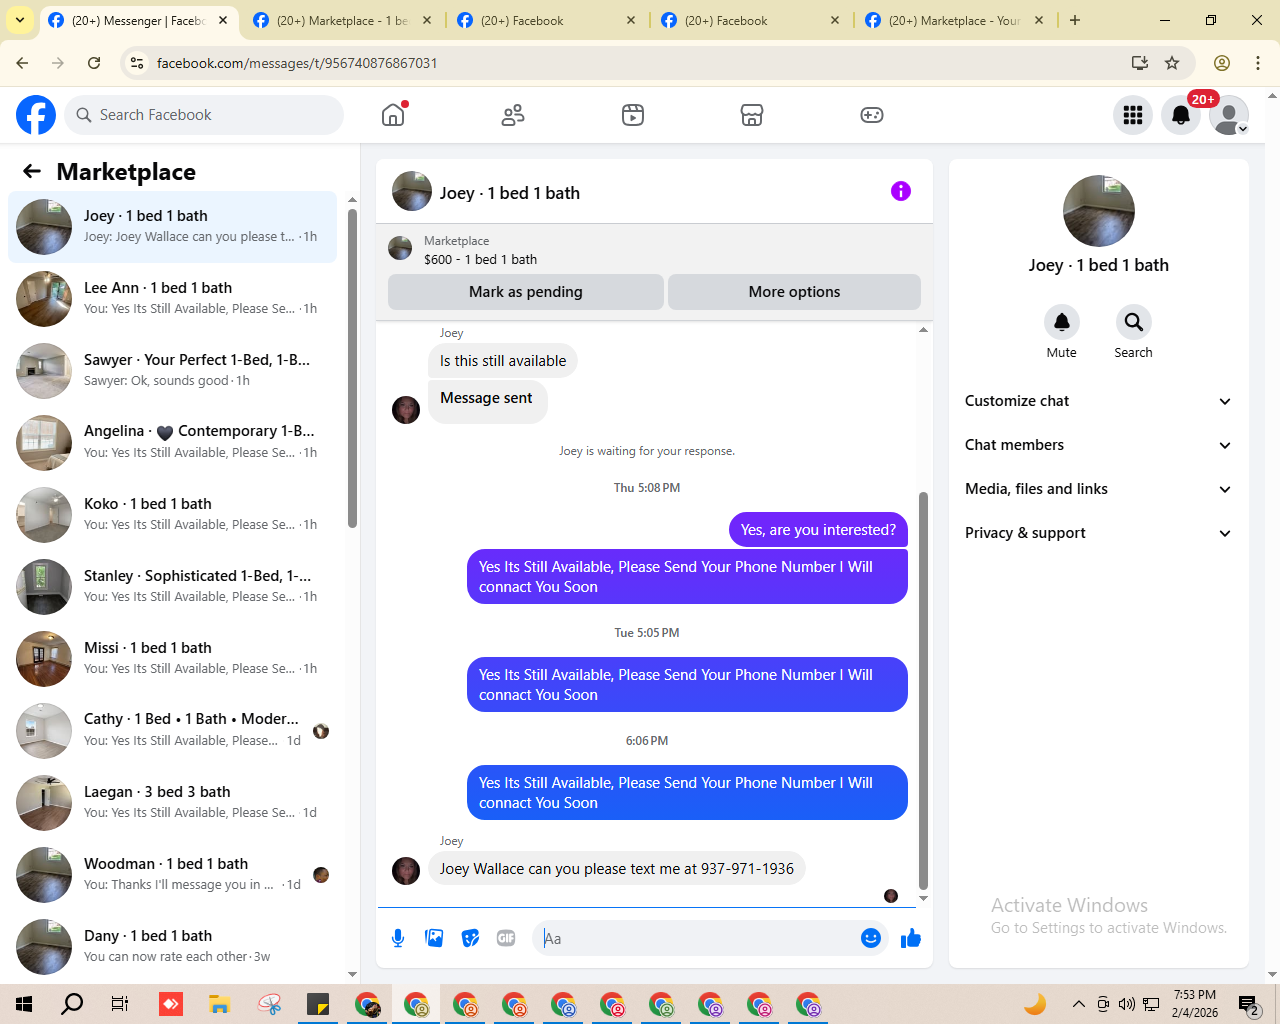The width and height of the screenshot is (1280, 1024).
Task: Open the Gaming controller icon
Action: pos(872,115)
